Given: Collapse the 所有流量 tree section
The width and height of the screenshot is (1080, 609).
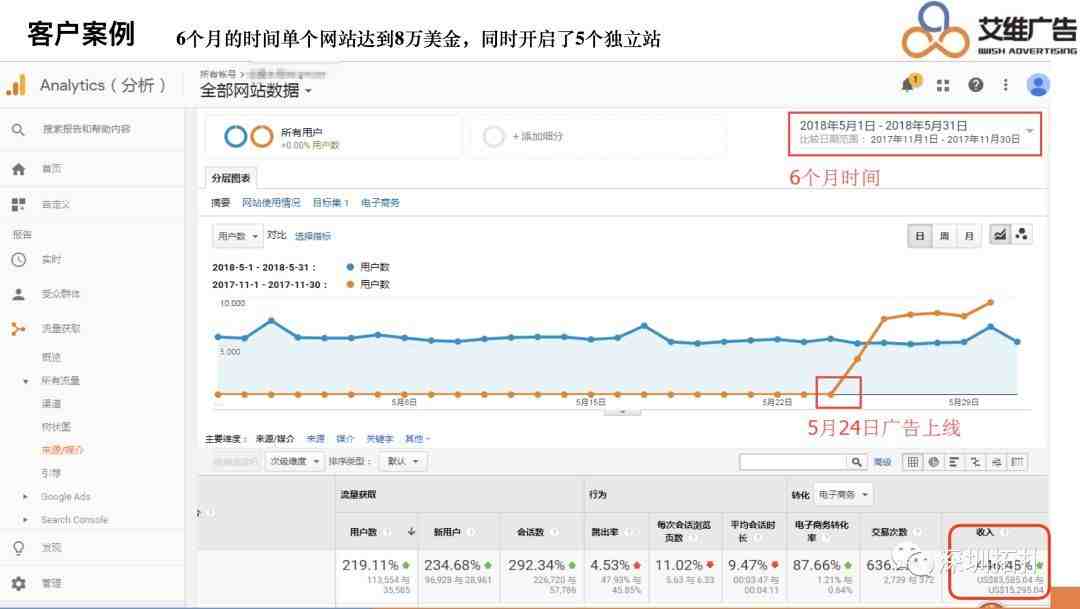Looking at the screenshot, I should point(25,381).
